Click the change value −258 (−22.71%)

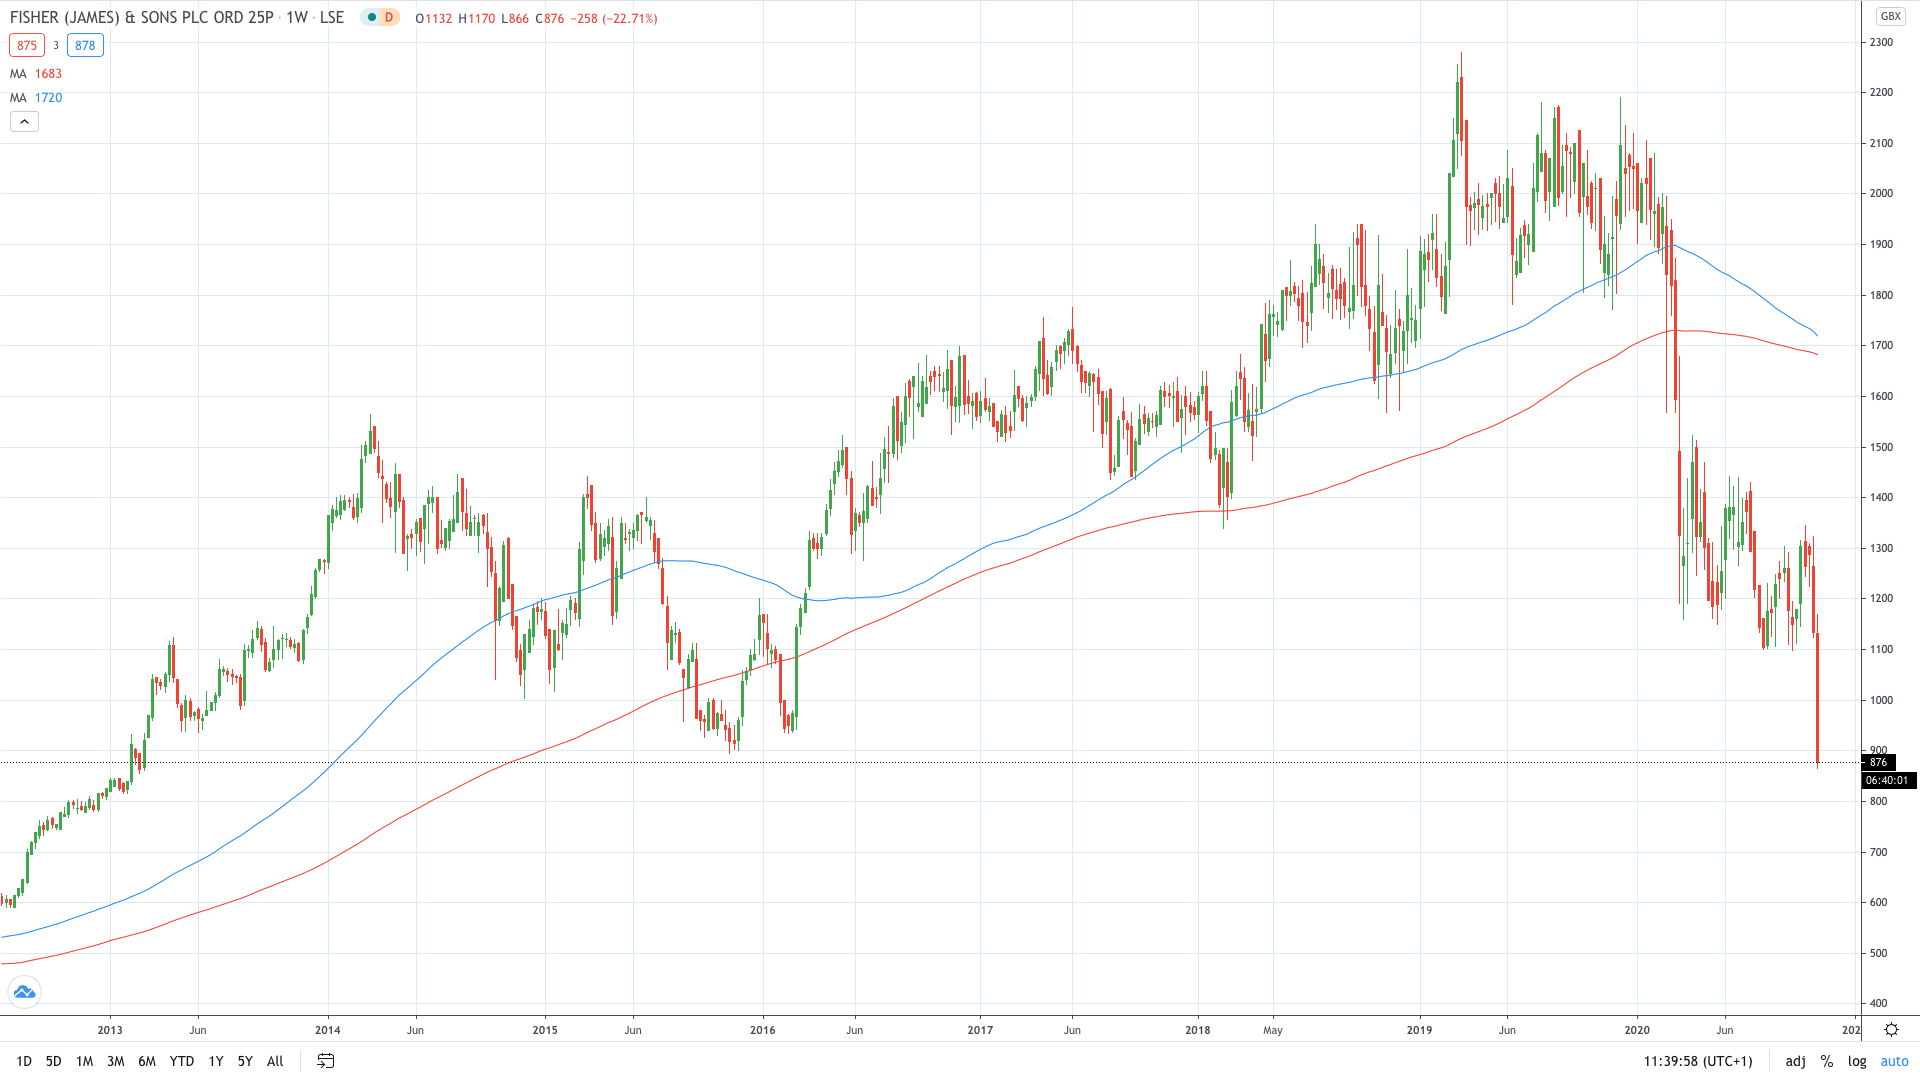(x=614, y=19)
